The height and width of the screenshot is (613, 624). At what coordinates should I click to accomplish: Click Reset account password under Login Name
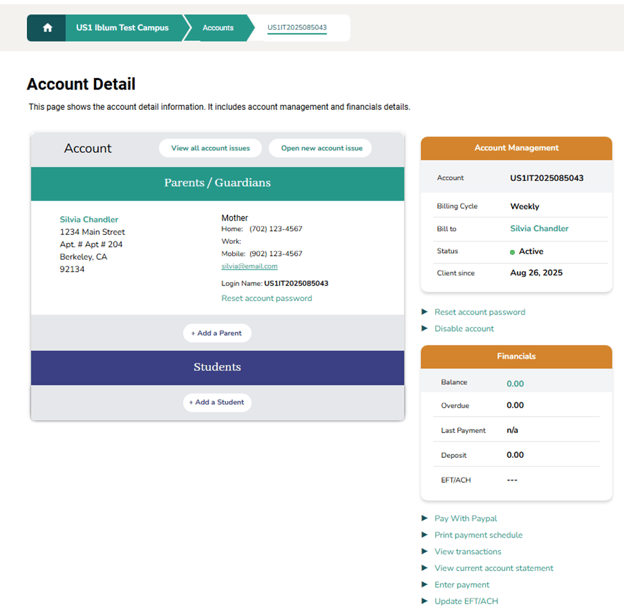(x=266, y=298)
